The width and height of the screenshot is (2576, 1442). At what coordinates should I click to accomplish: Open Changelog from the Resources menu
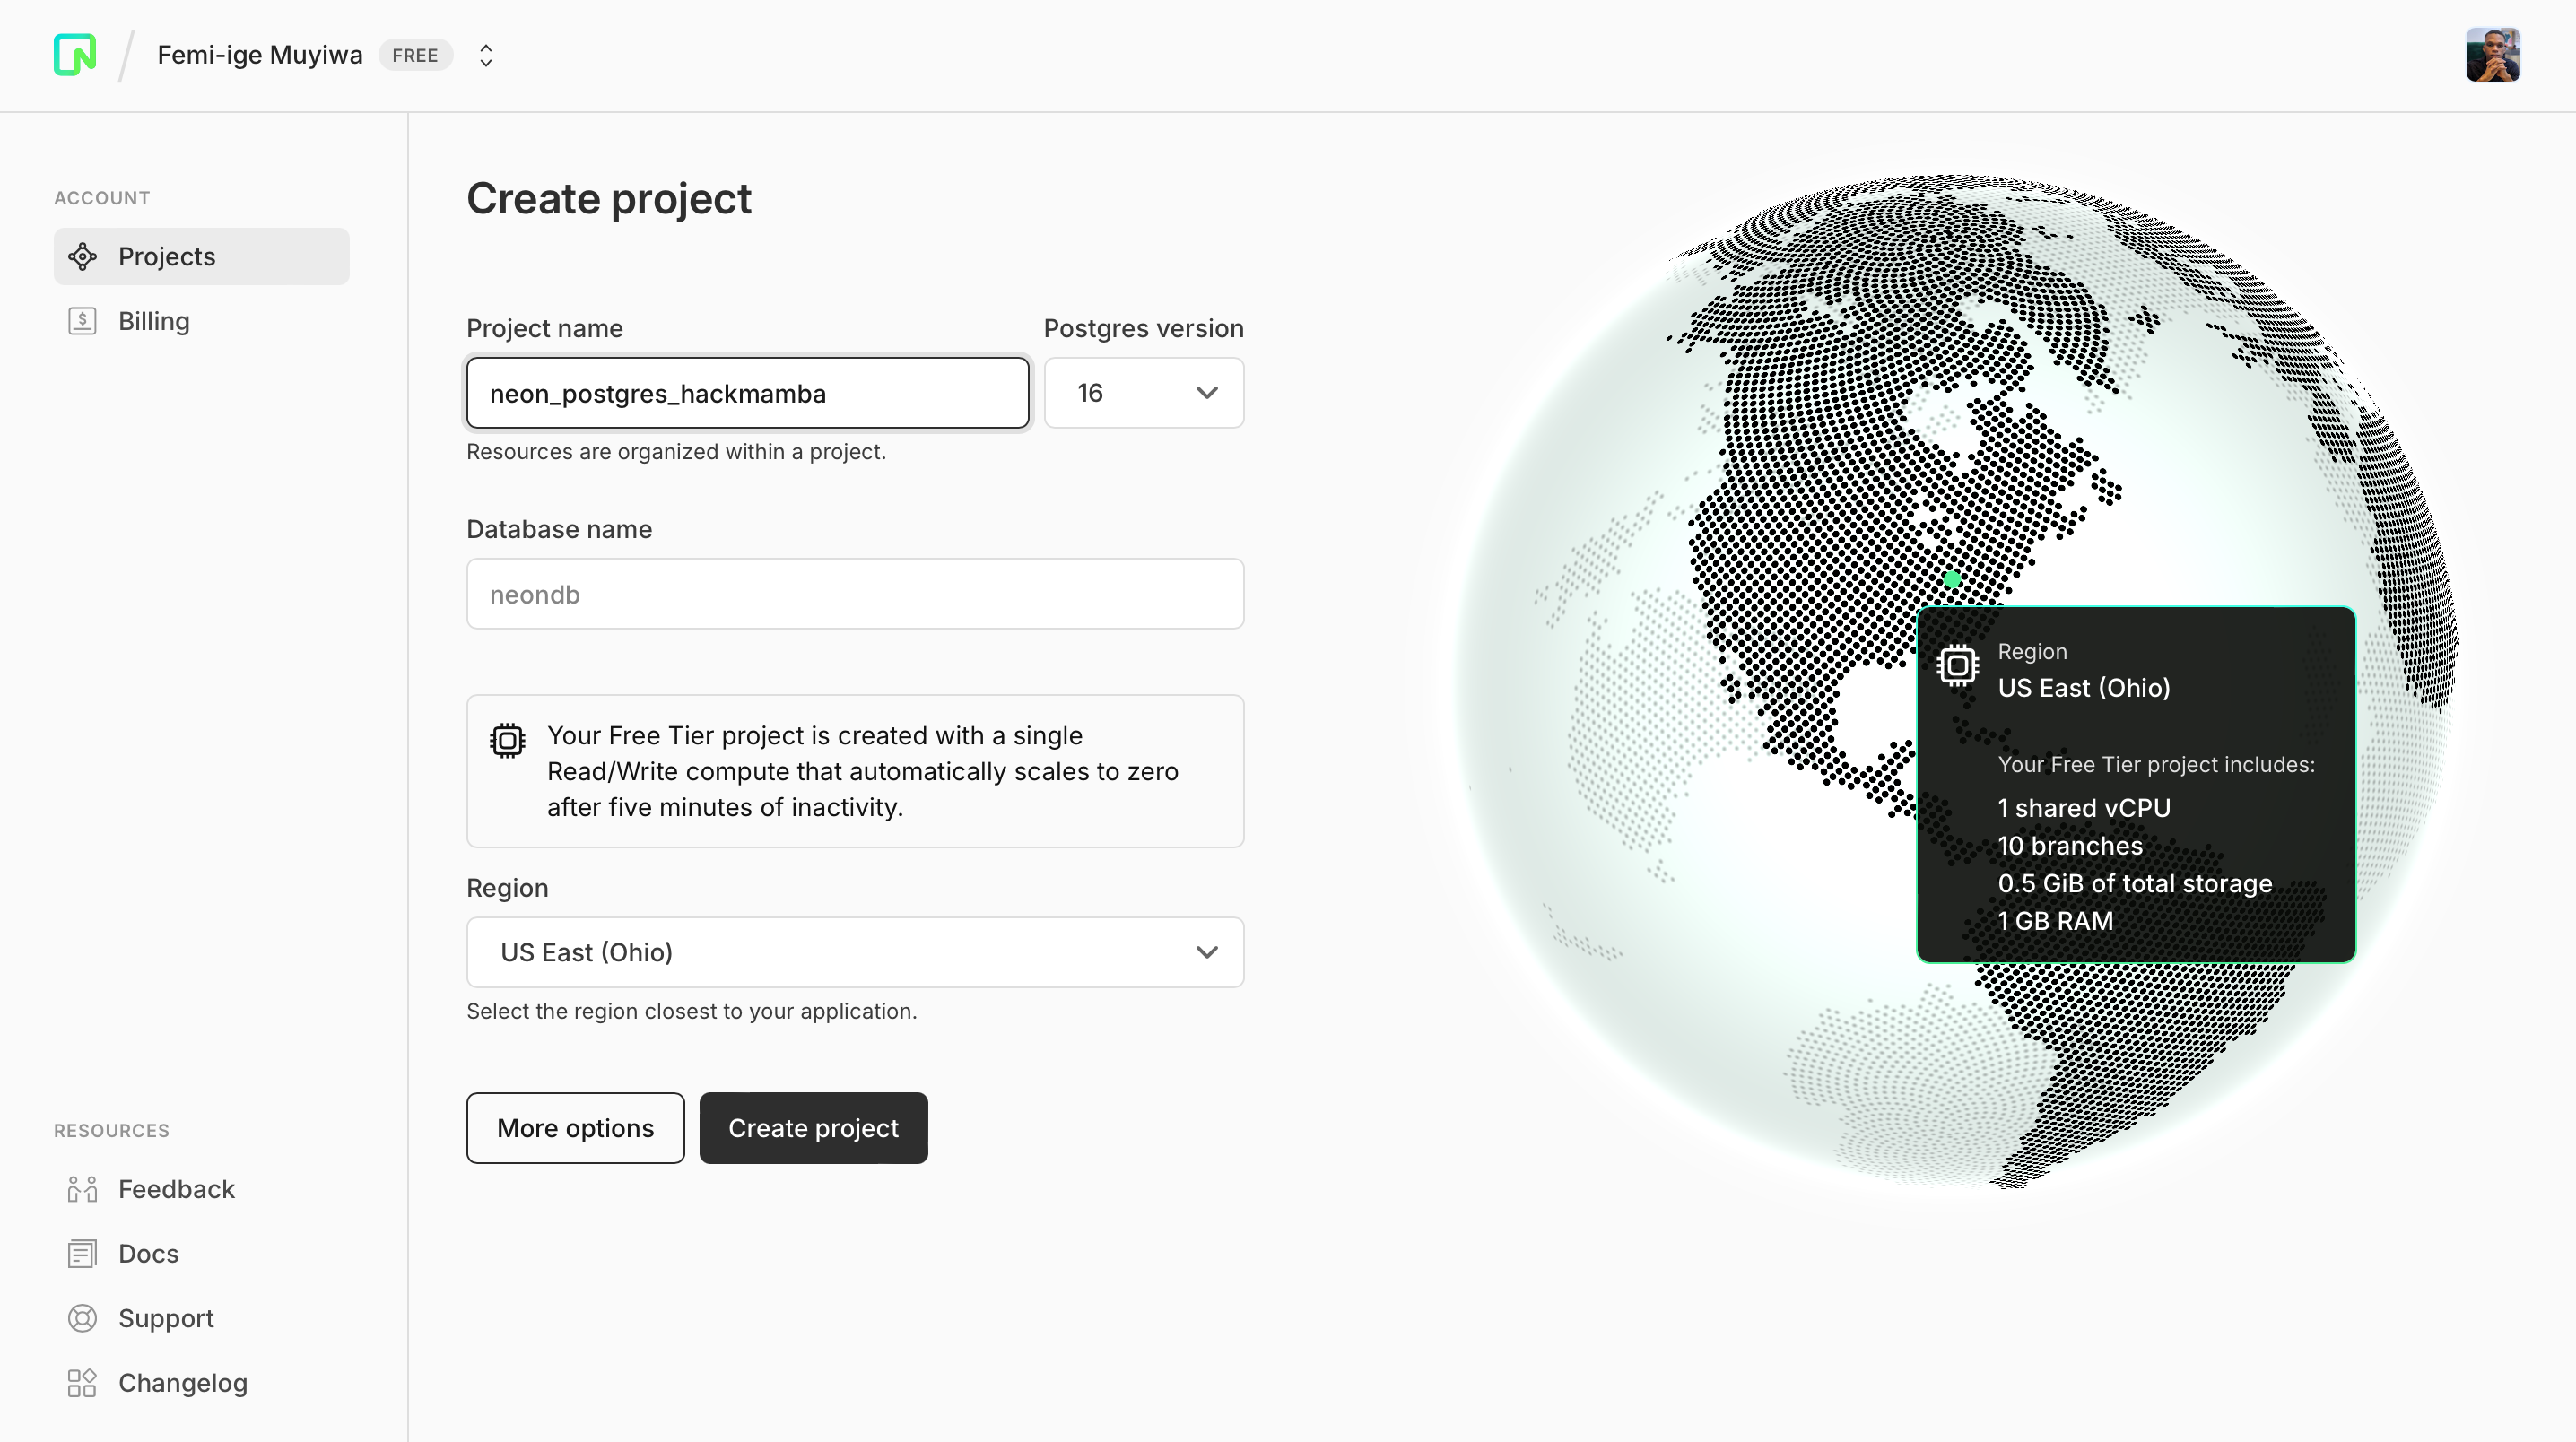(x=182, y=1383)
